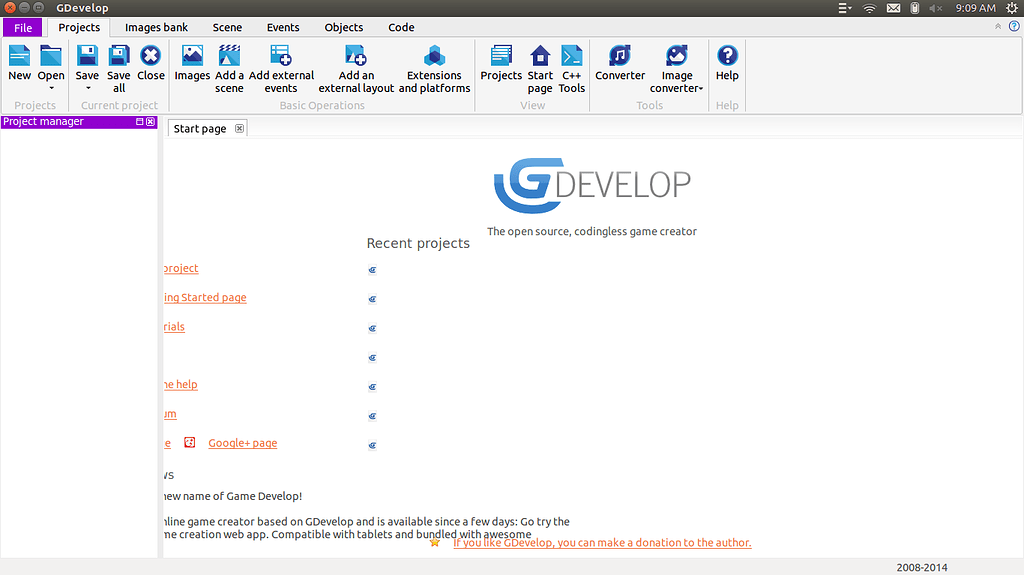Expand the Open button dropdown arrow
This screenshot has height=575, width=1024.
pyautogui.click(x=51, y=88)
